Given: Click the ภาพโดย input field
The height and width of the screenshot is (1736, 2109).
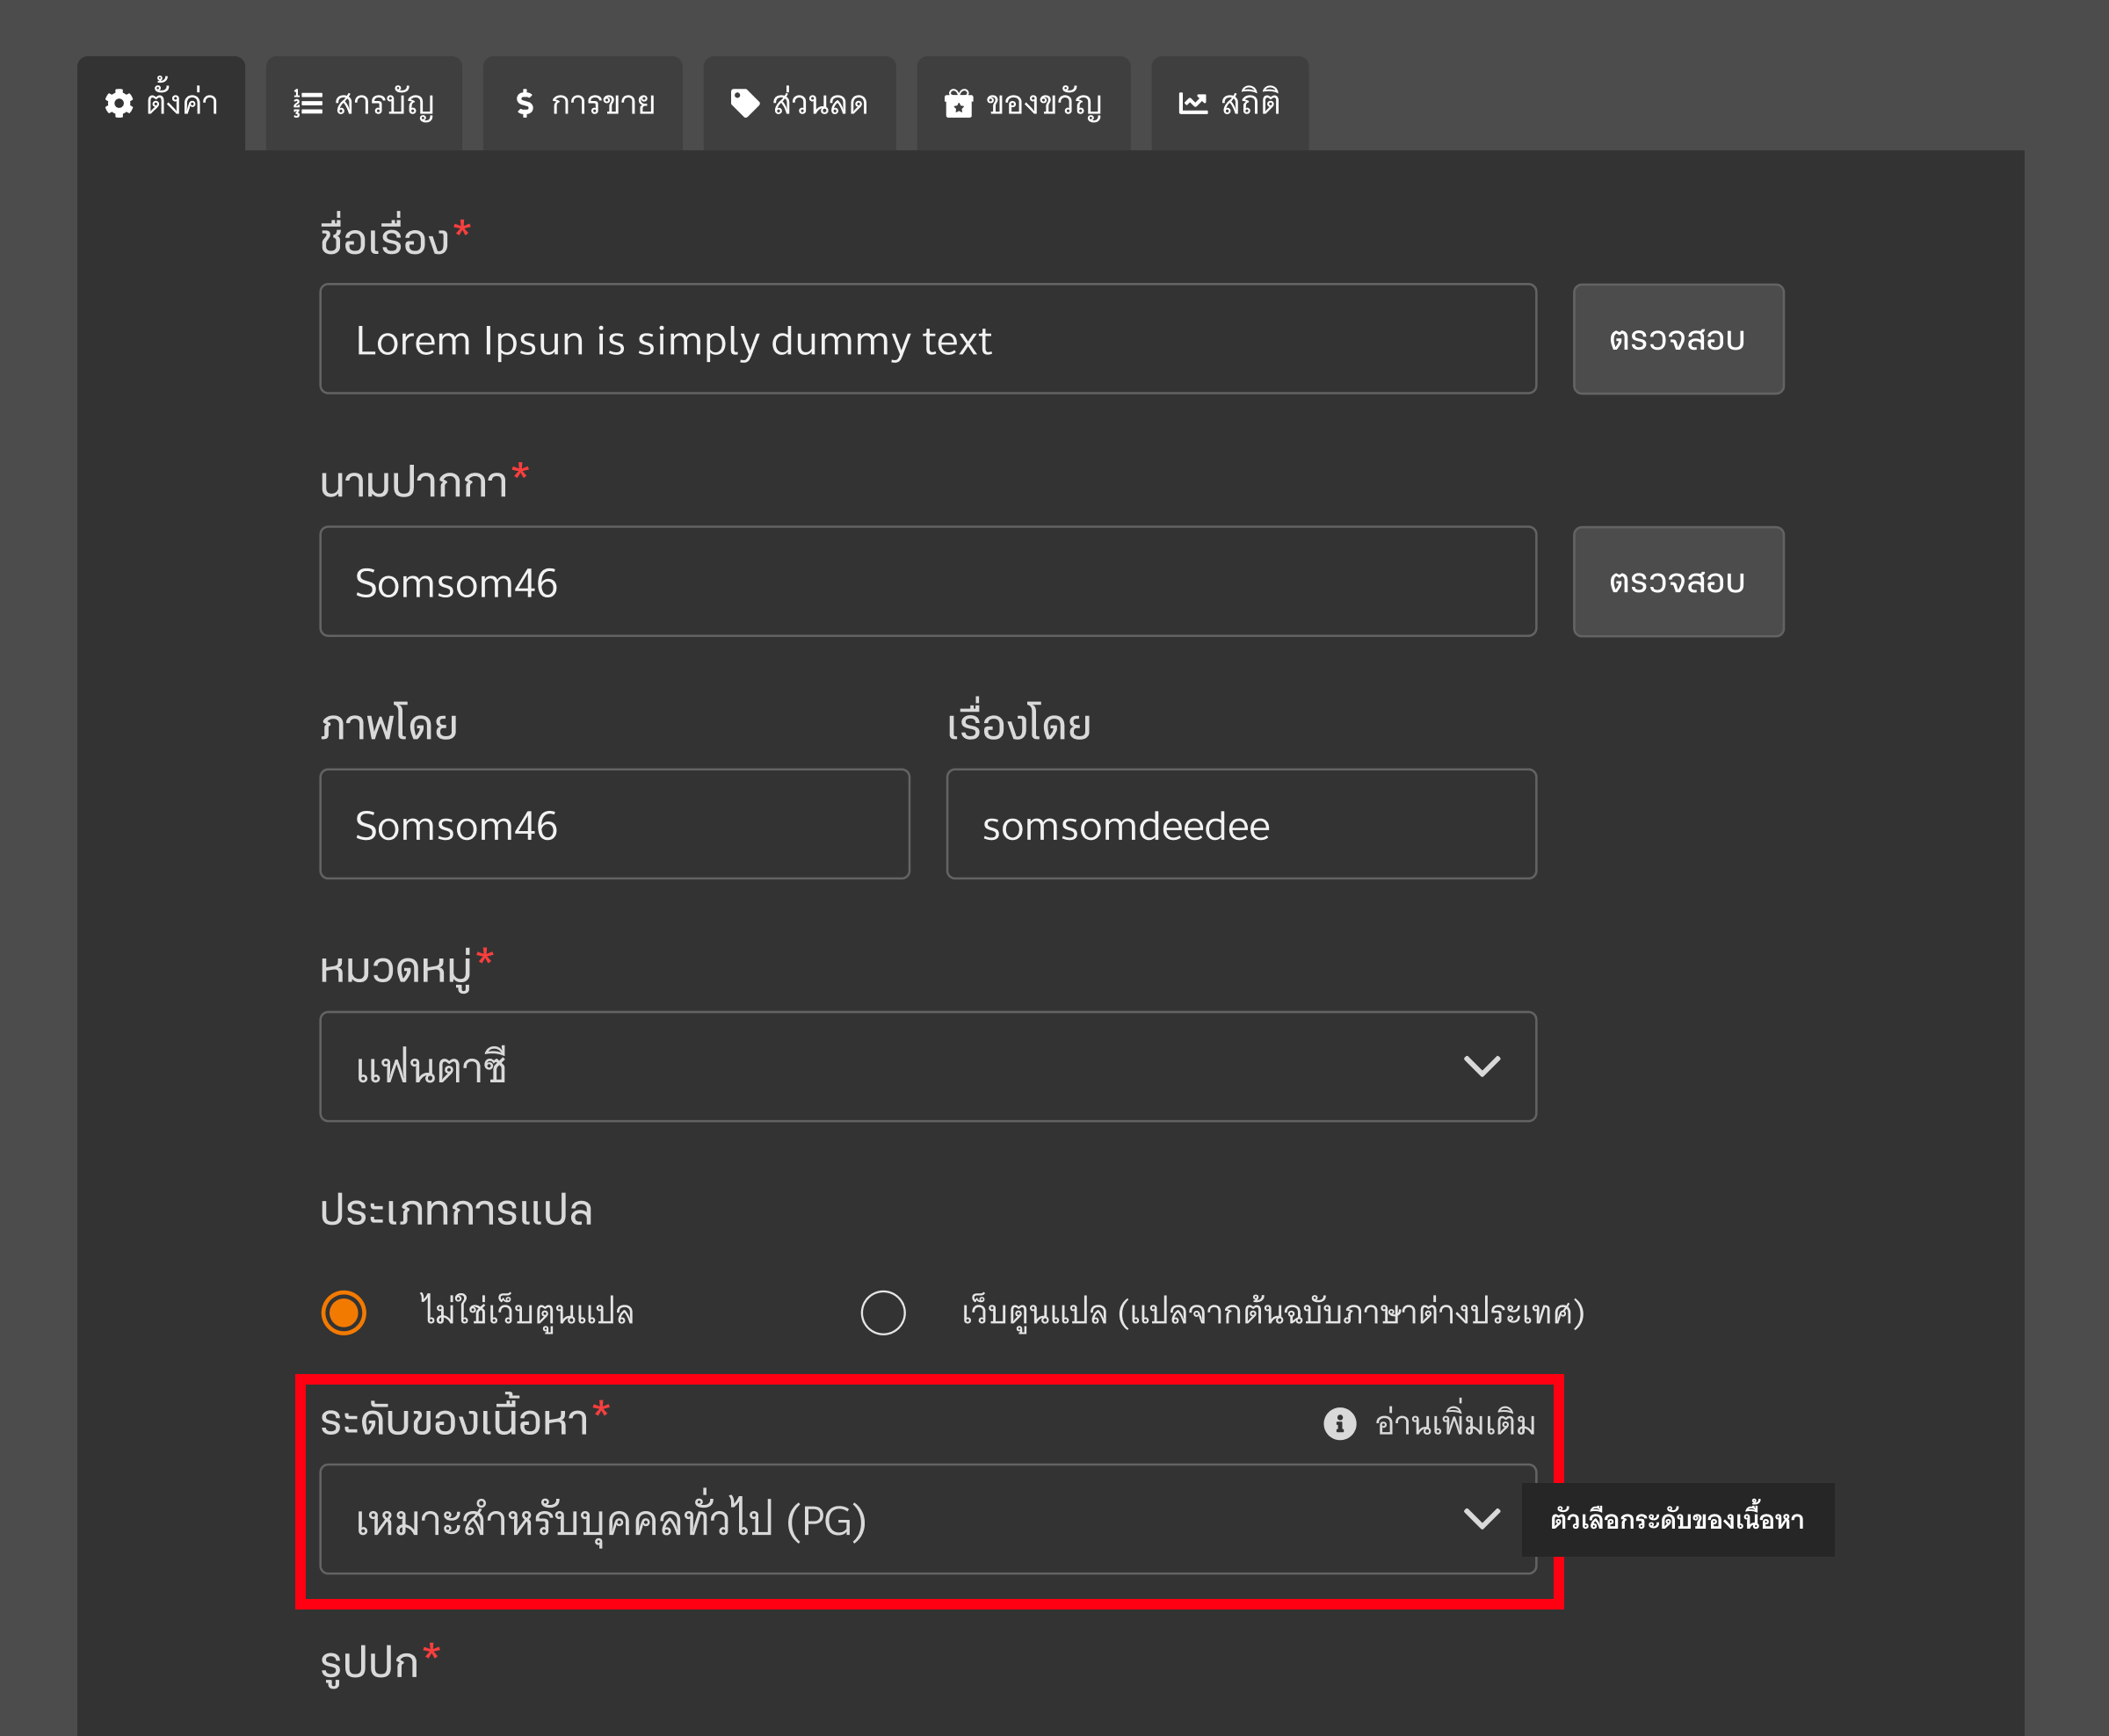Looking at the screenshot, I should 615,824.
